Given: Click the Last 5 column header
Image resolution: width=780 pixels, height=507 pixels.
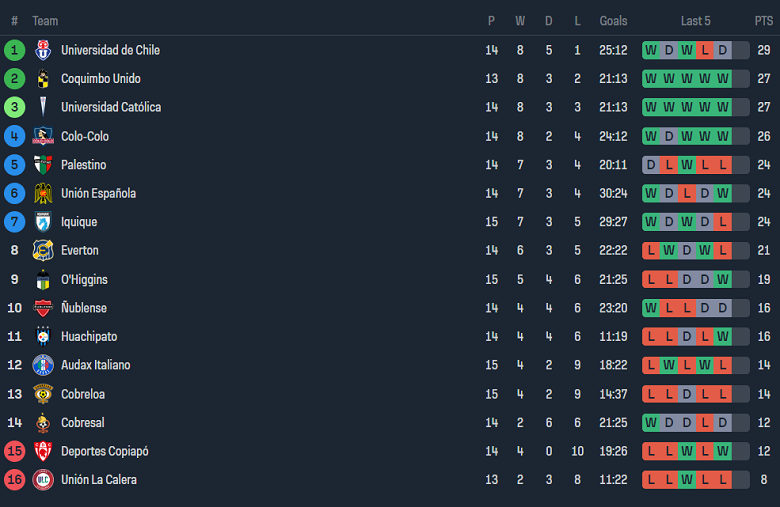Looking at the screenshot, I should 695,21.
